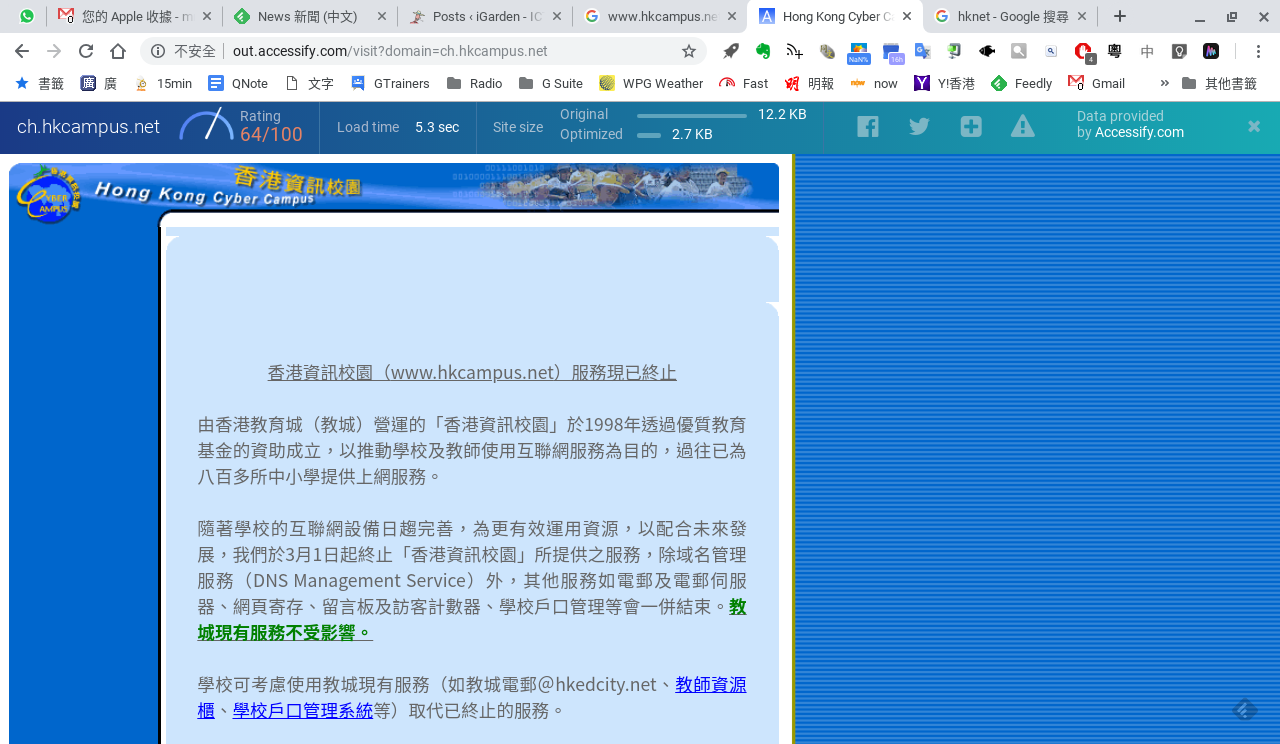This screenshot has height=744, width=1280.
Task: Switch to the Posts iGarden tab
Action: point(484,16)
